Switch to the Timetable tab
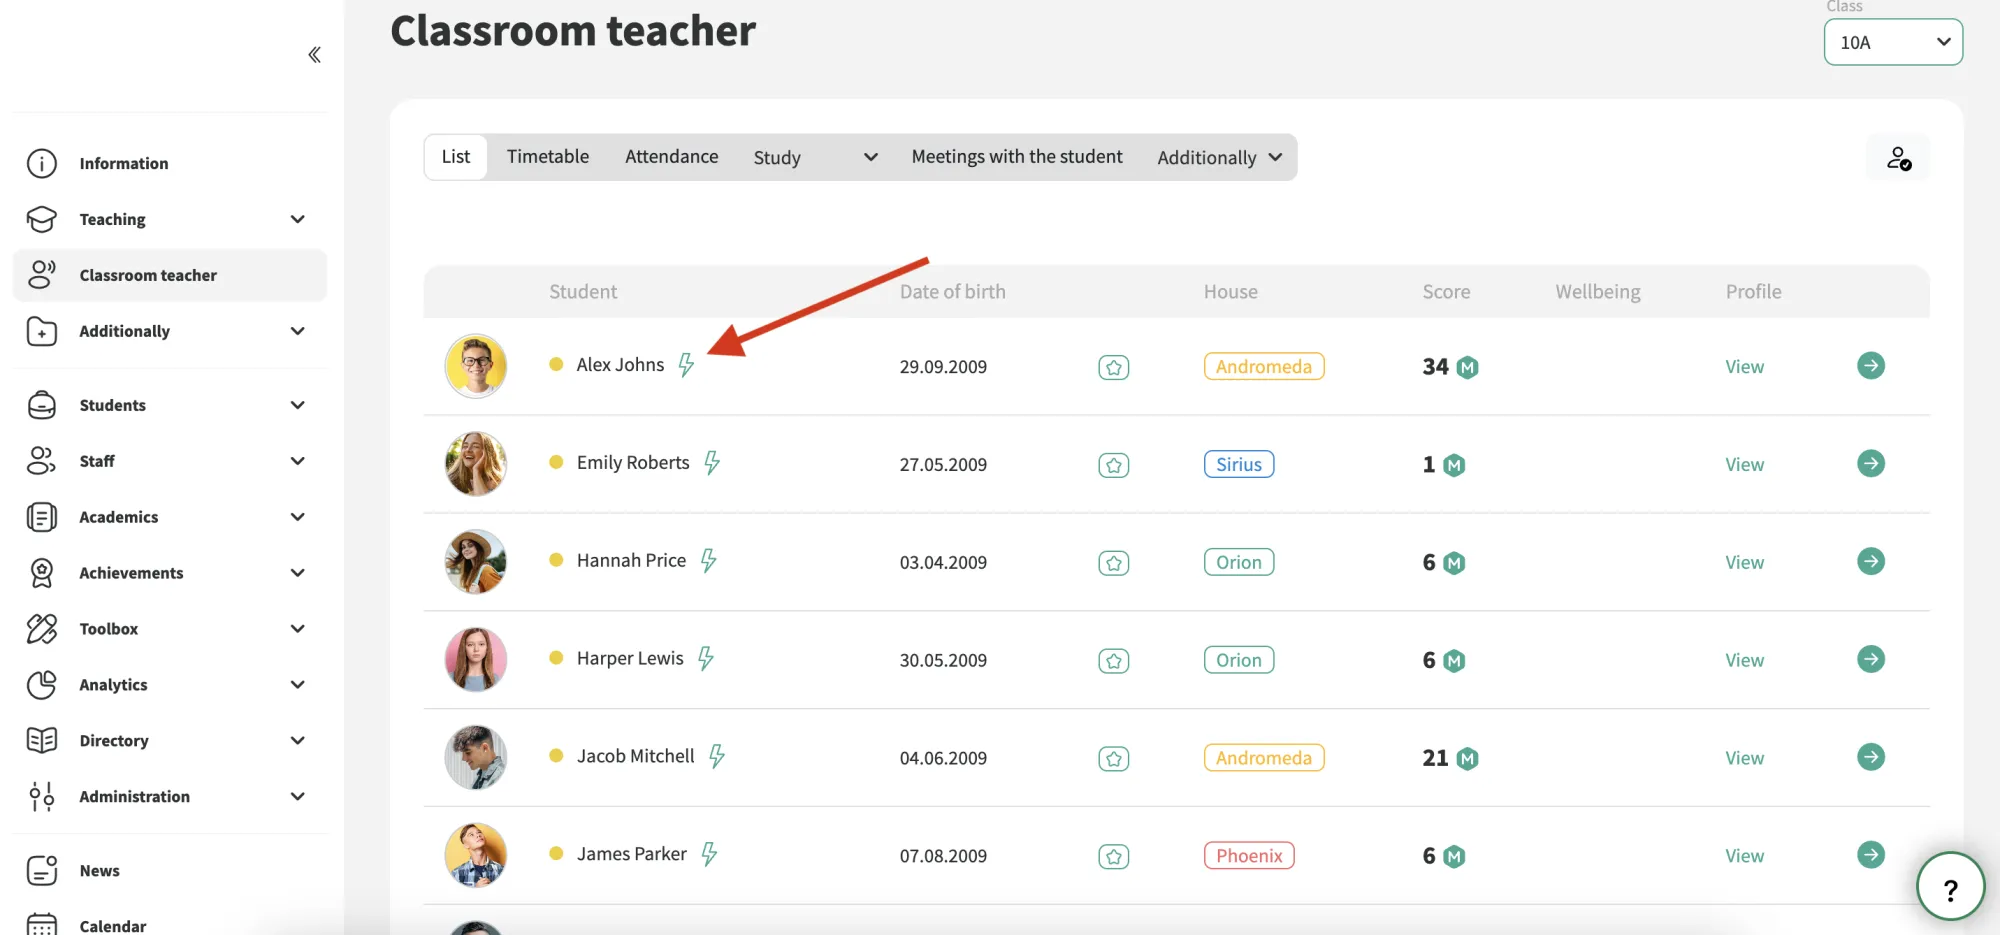 point(548,157)
